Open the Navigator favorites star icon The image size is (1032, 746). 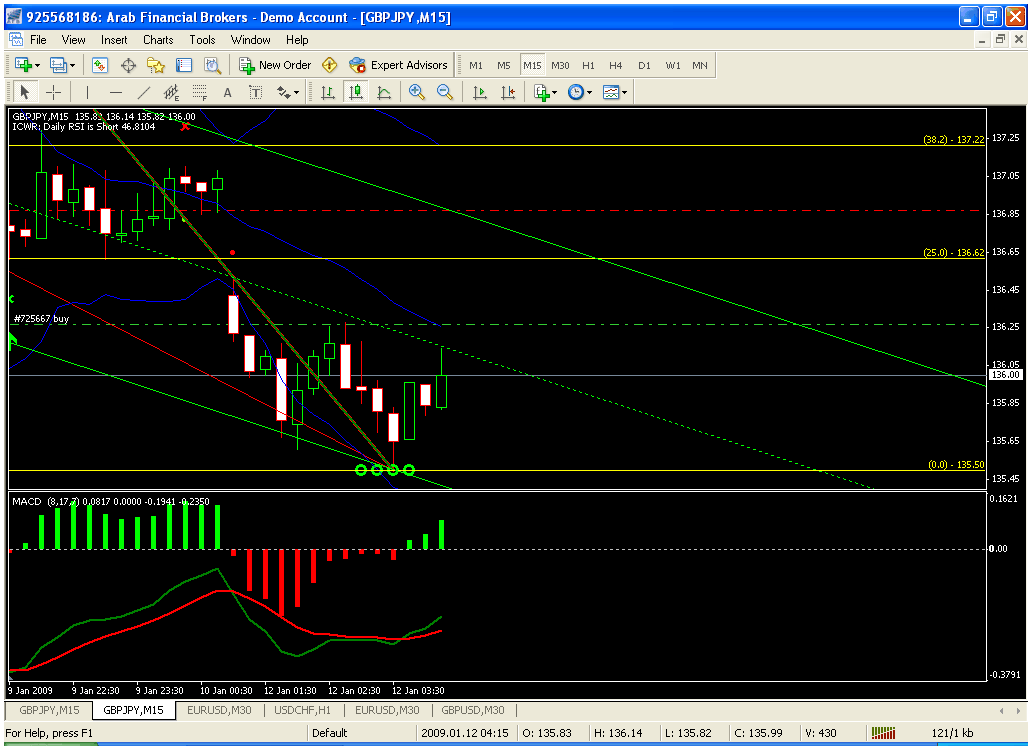pyautogui.click(x=155, y=65)
